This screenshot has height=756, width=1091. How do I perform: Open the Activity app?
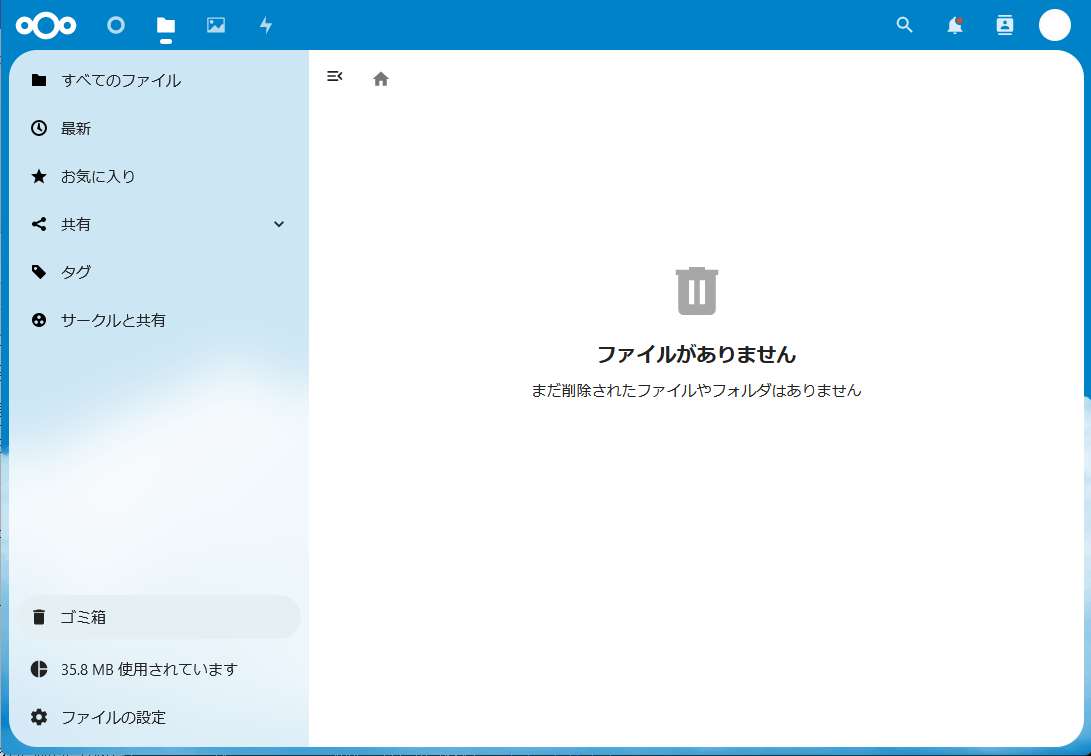coord(266,25)
